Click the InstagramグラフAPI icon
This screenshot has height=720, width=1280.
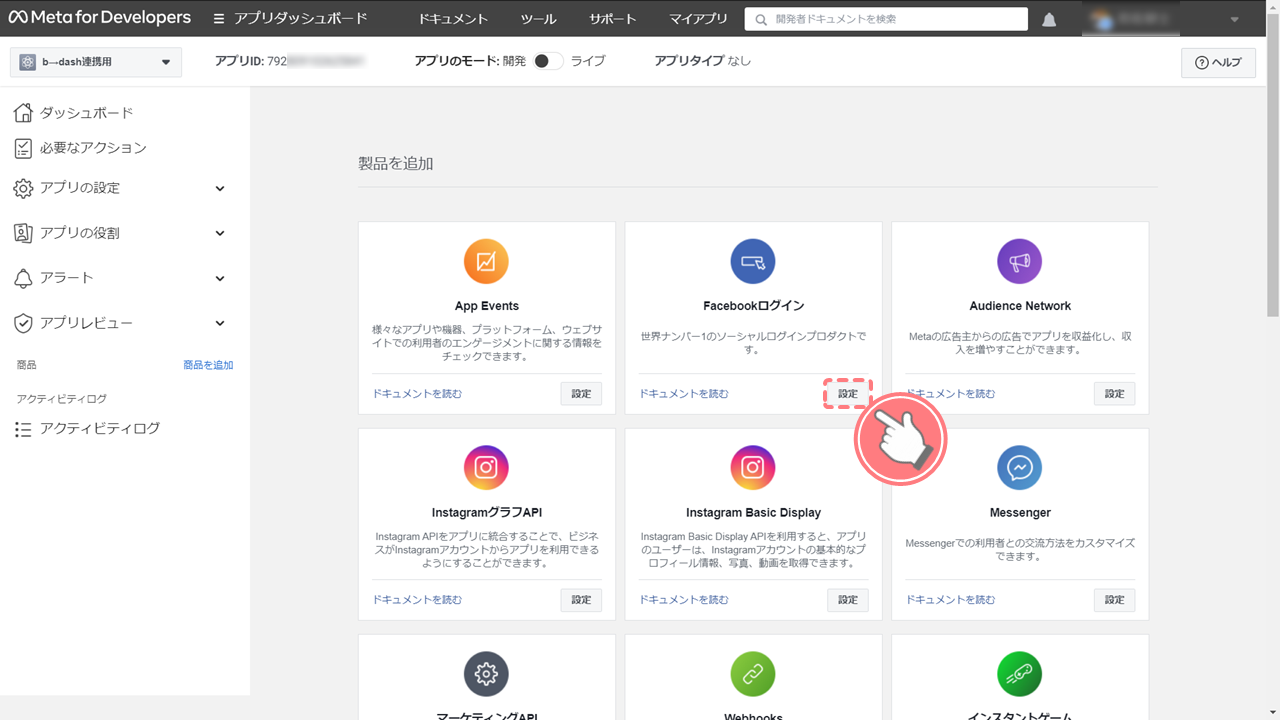(x=486, y=468)
